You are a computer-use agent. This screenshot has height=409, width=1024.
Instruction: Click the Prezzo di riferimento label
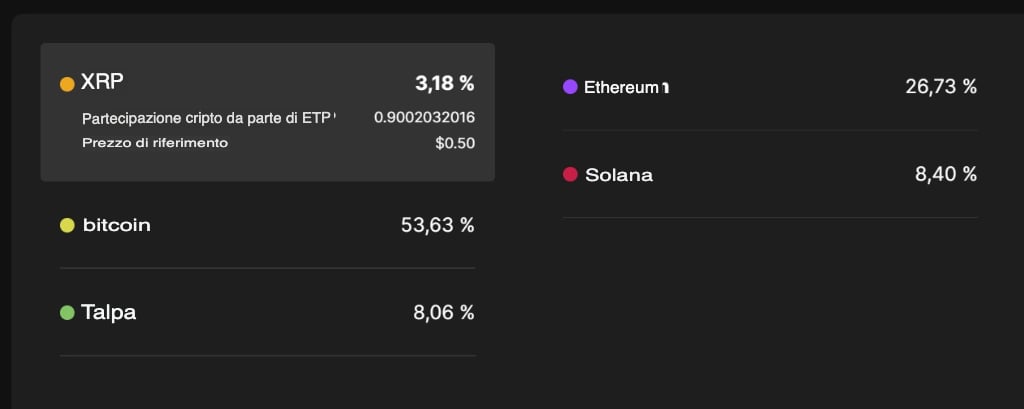click(155, 143)
